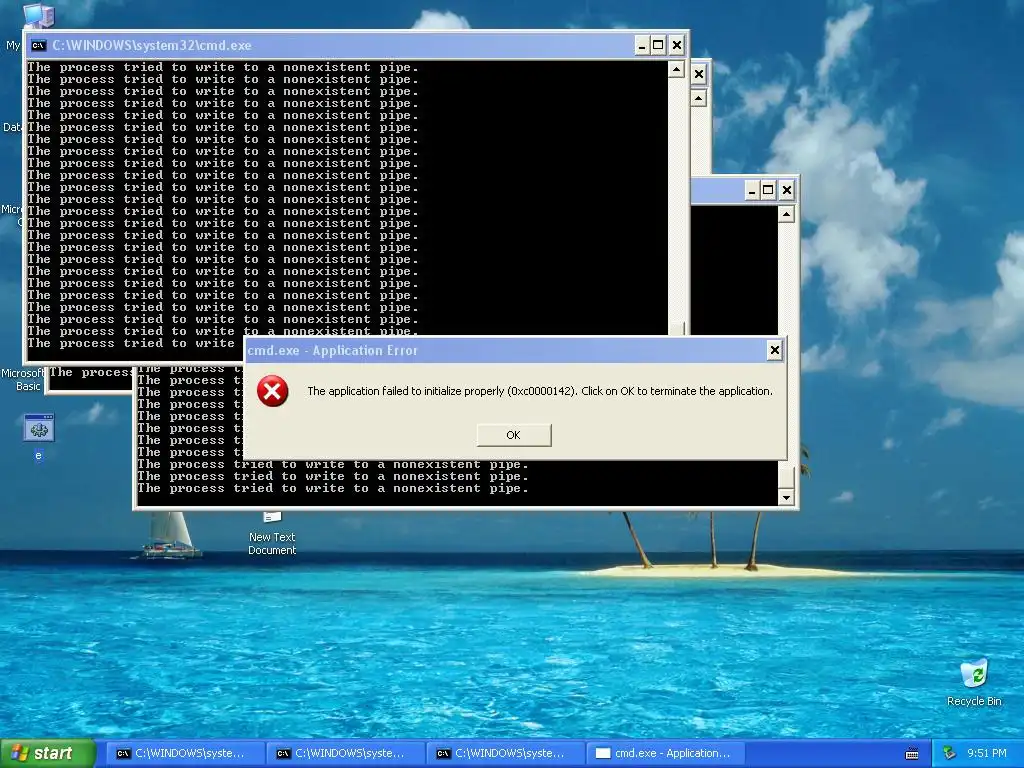
Task: Click the front cmd.exe title bar icon
Action: [x=39, y=46]
